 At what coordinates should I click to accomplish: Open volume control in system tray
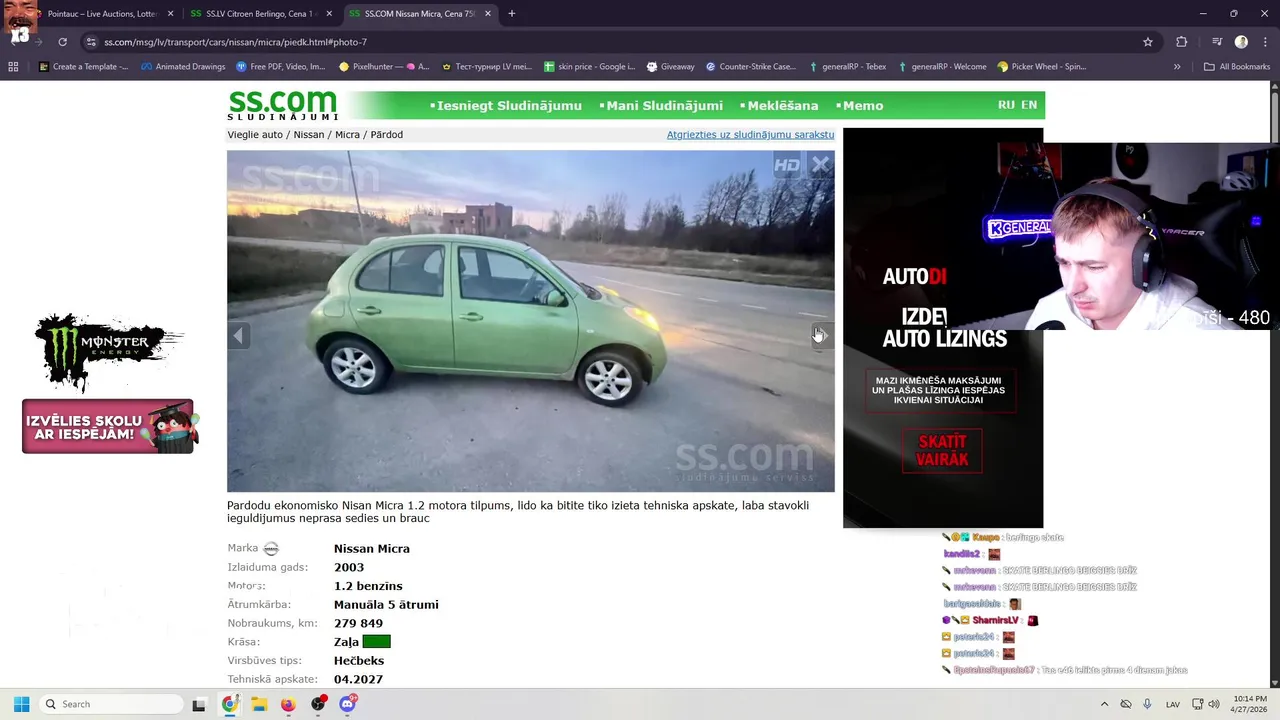tap(1214, 704)
